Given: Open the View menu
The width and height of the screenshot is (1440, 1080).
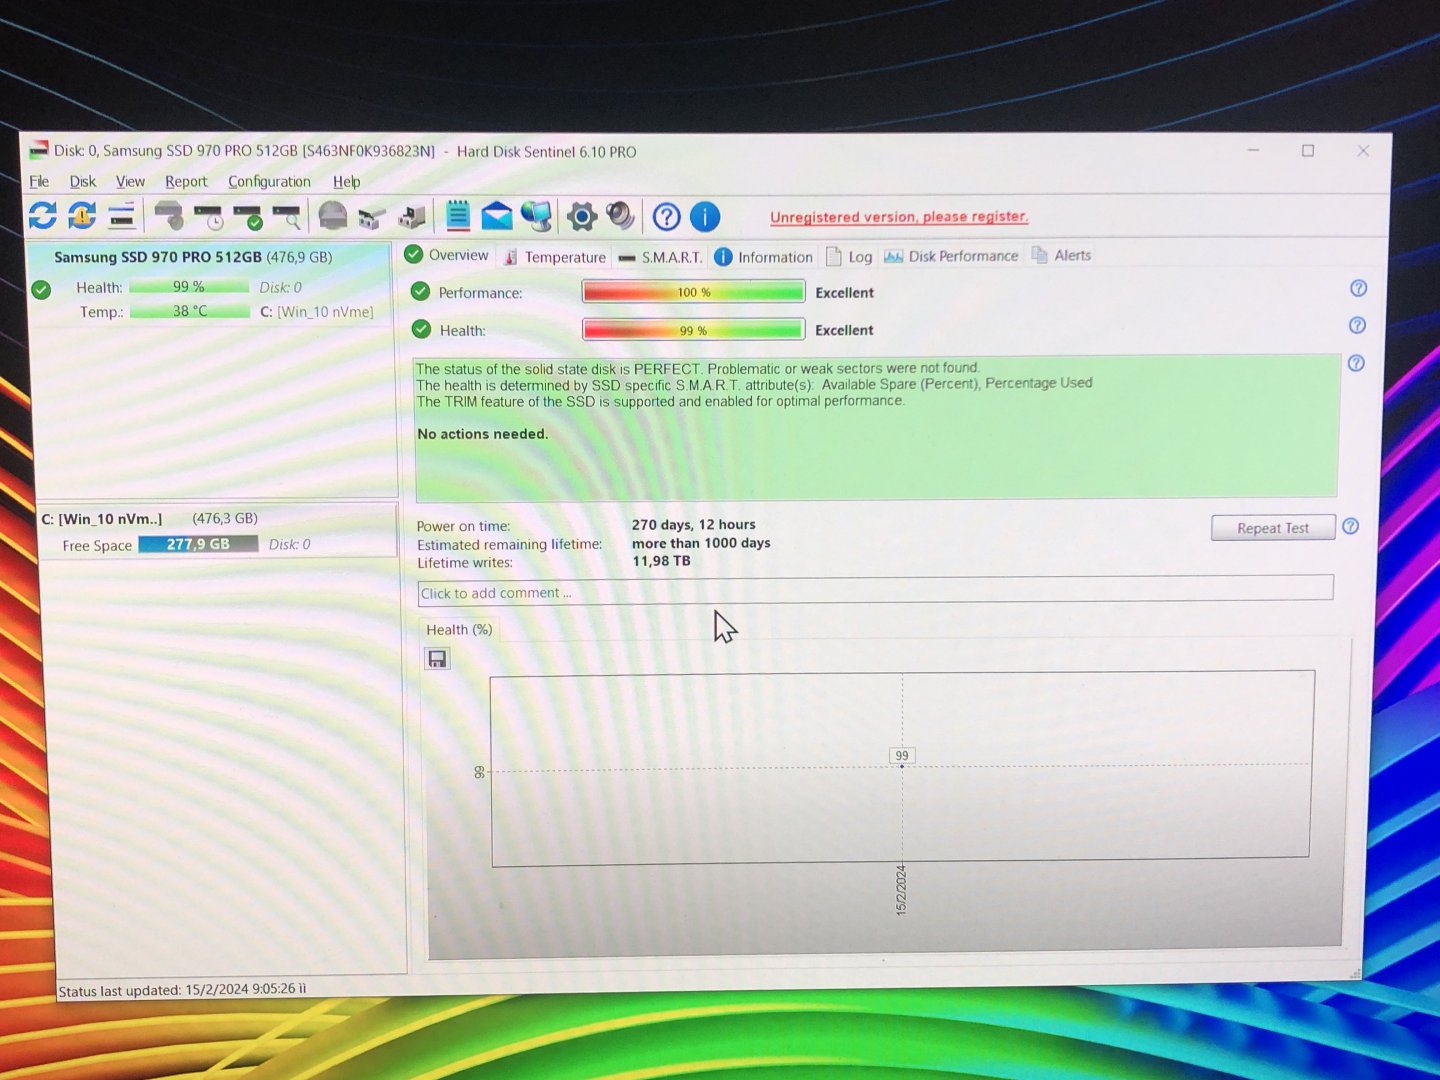Looking at the screenshot, I should pyautogui.click(x=130, y=181).
